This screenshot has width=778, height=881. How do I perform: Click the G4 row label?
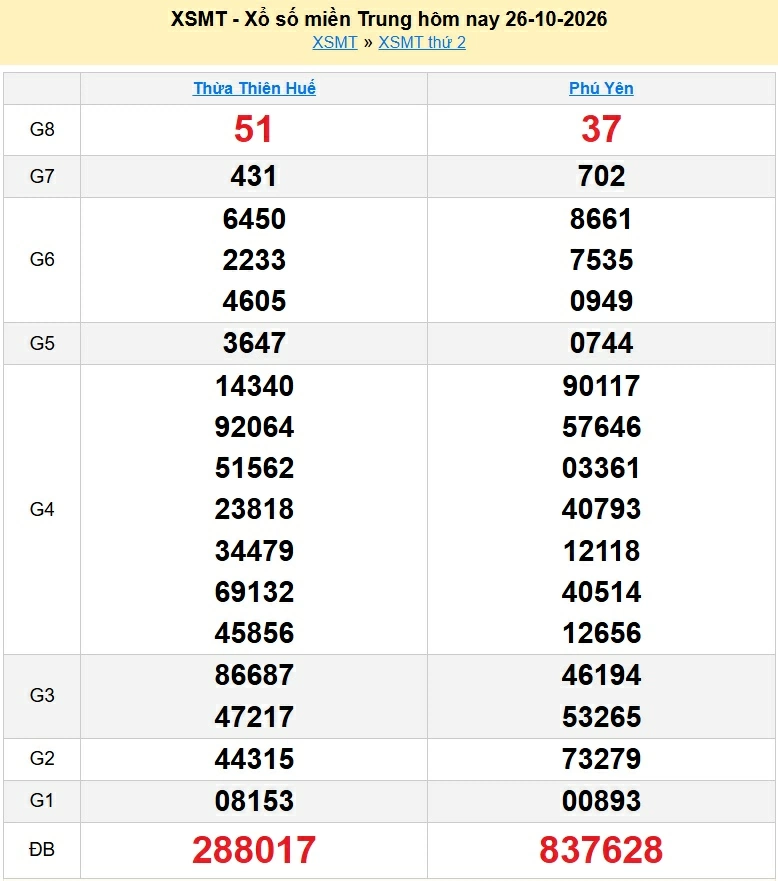42,509
